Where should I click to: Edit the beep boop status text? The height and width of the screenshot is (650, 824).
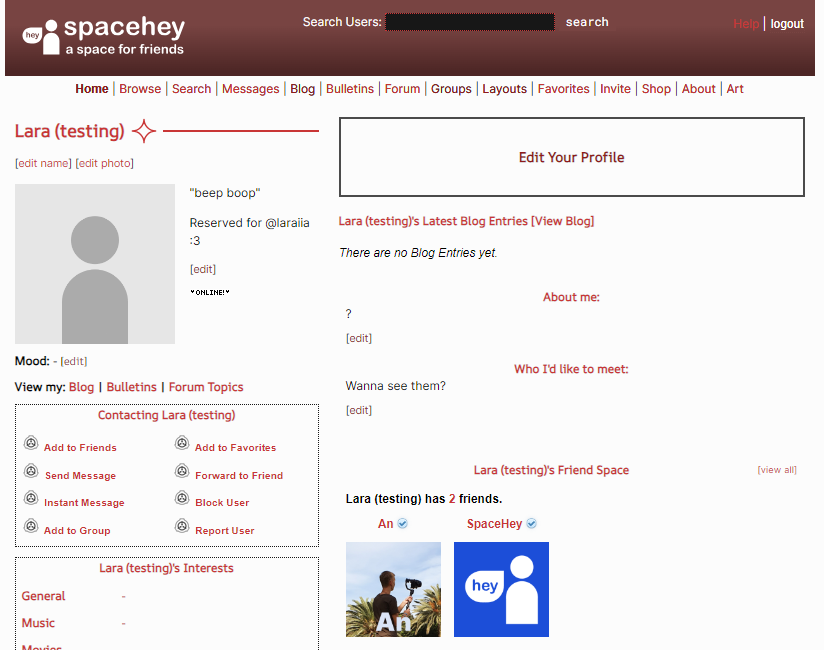203,270
